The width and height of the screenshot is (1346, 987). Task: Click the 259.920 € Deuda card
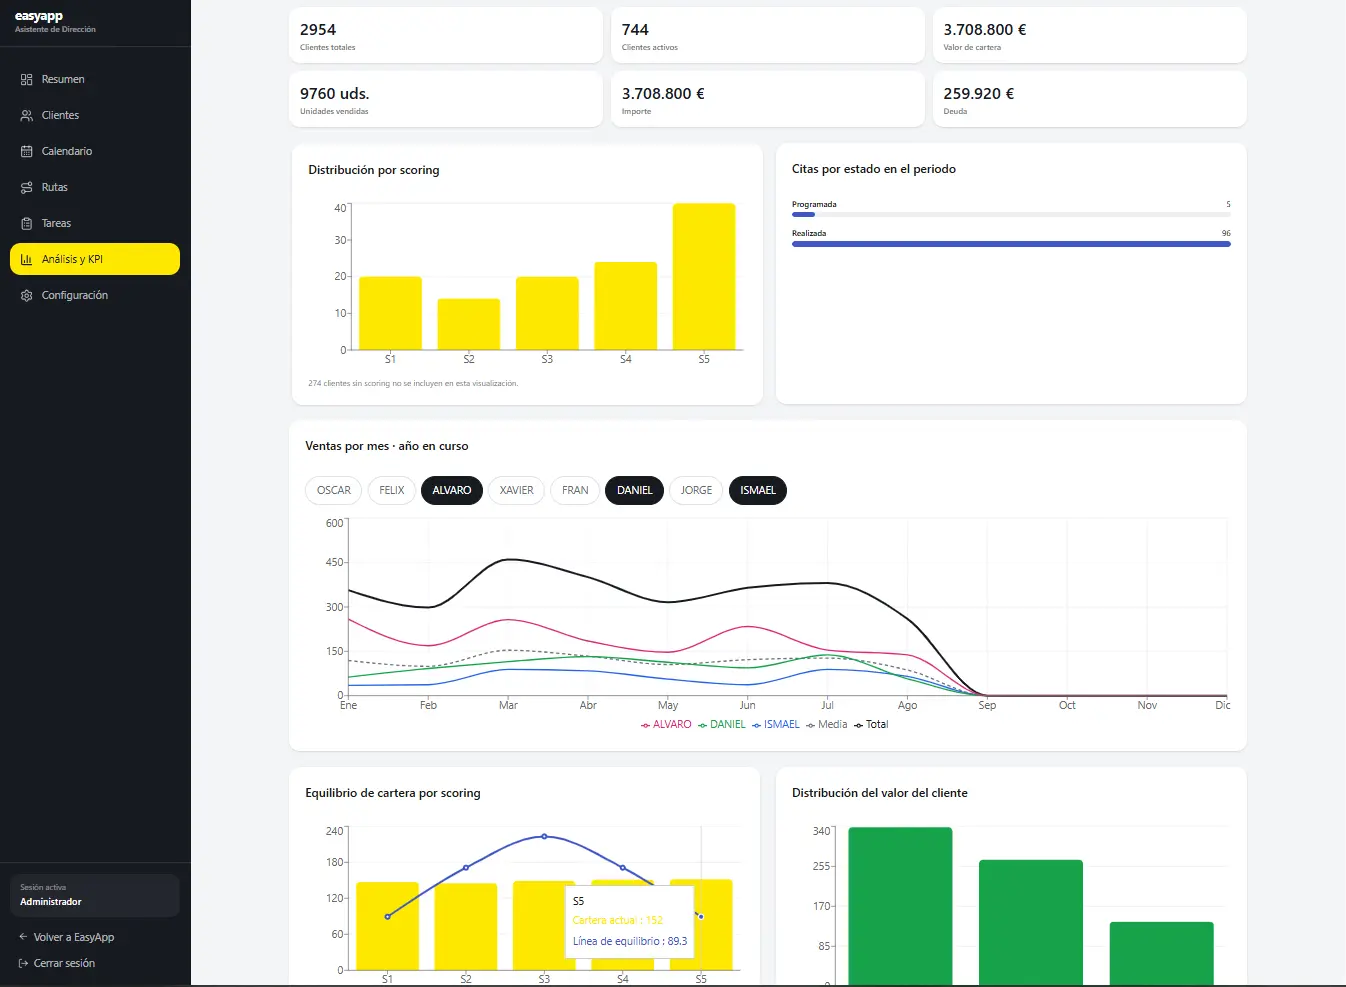tap(1090, 99)
